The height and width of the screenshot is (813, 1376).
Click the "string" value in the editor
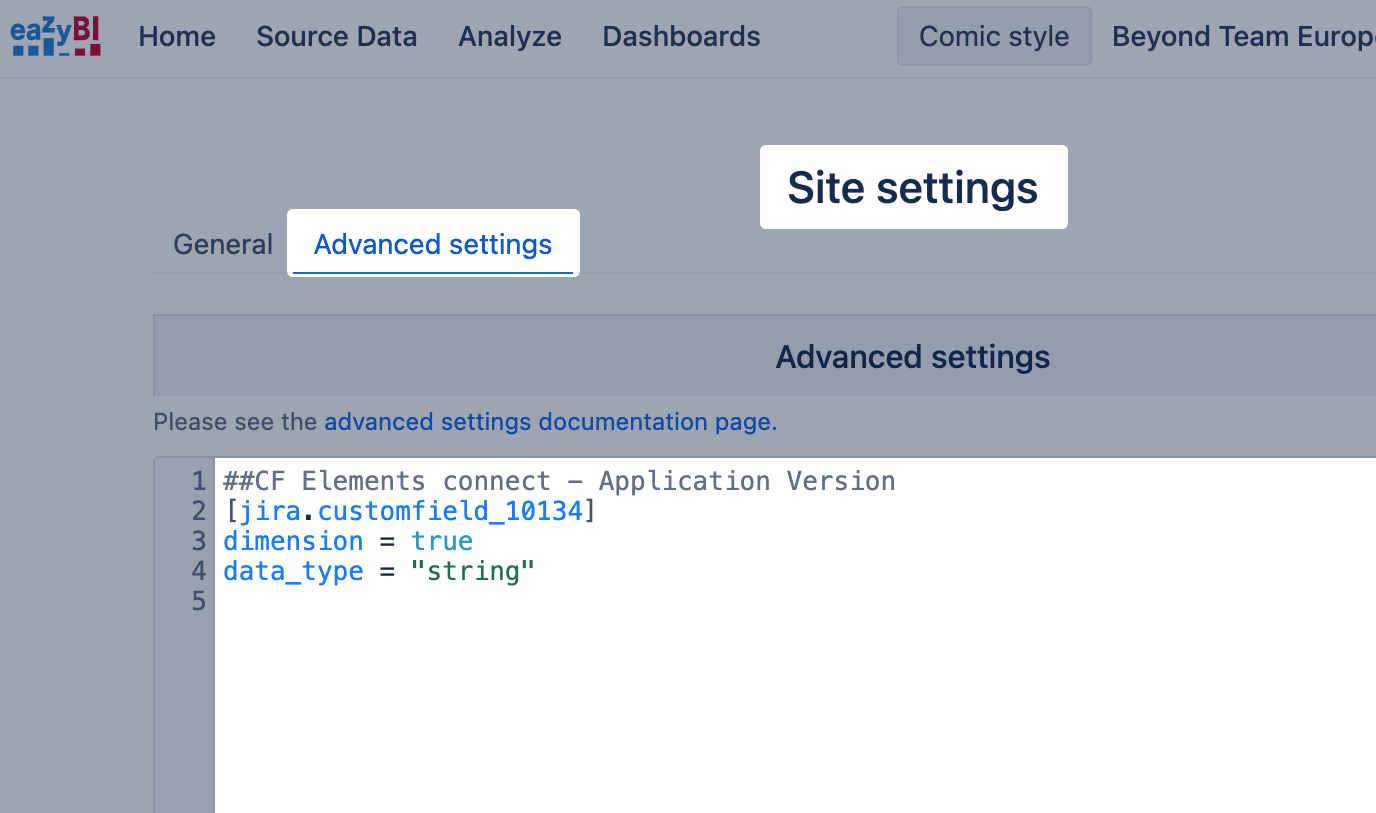473,571
